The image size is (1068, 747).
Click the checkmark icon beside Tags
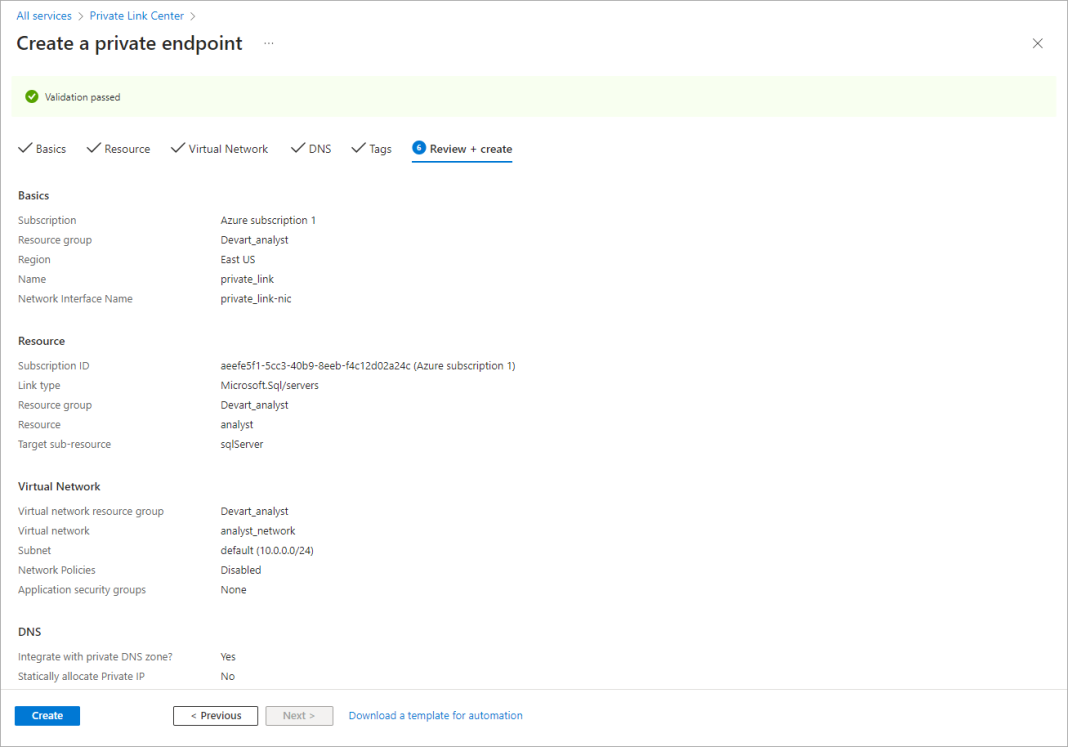(358, 148)
